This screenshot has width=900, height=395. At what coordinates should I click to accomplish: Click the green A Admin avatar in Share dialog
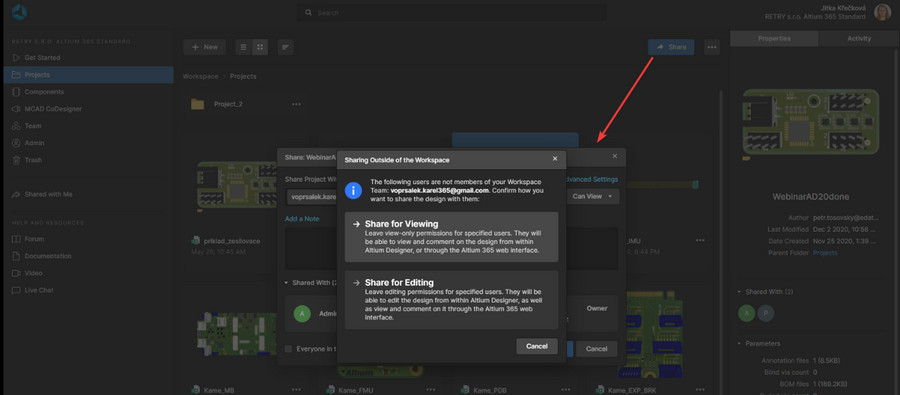(302, 313)
